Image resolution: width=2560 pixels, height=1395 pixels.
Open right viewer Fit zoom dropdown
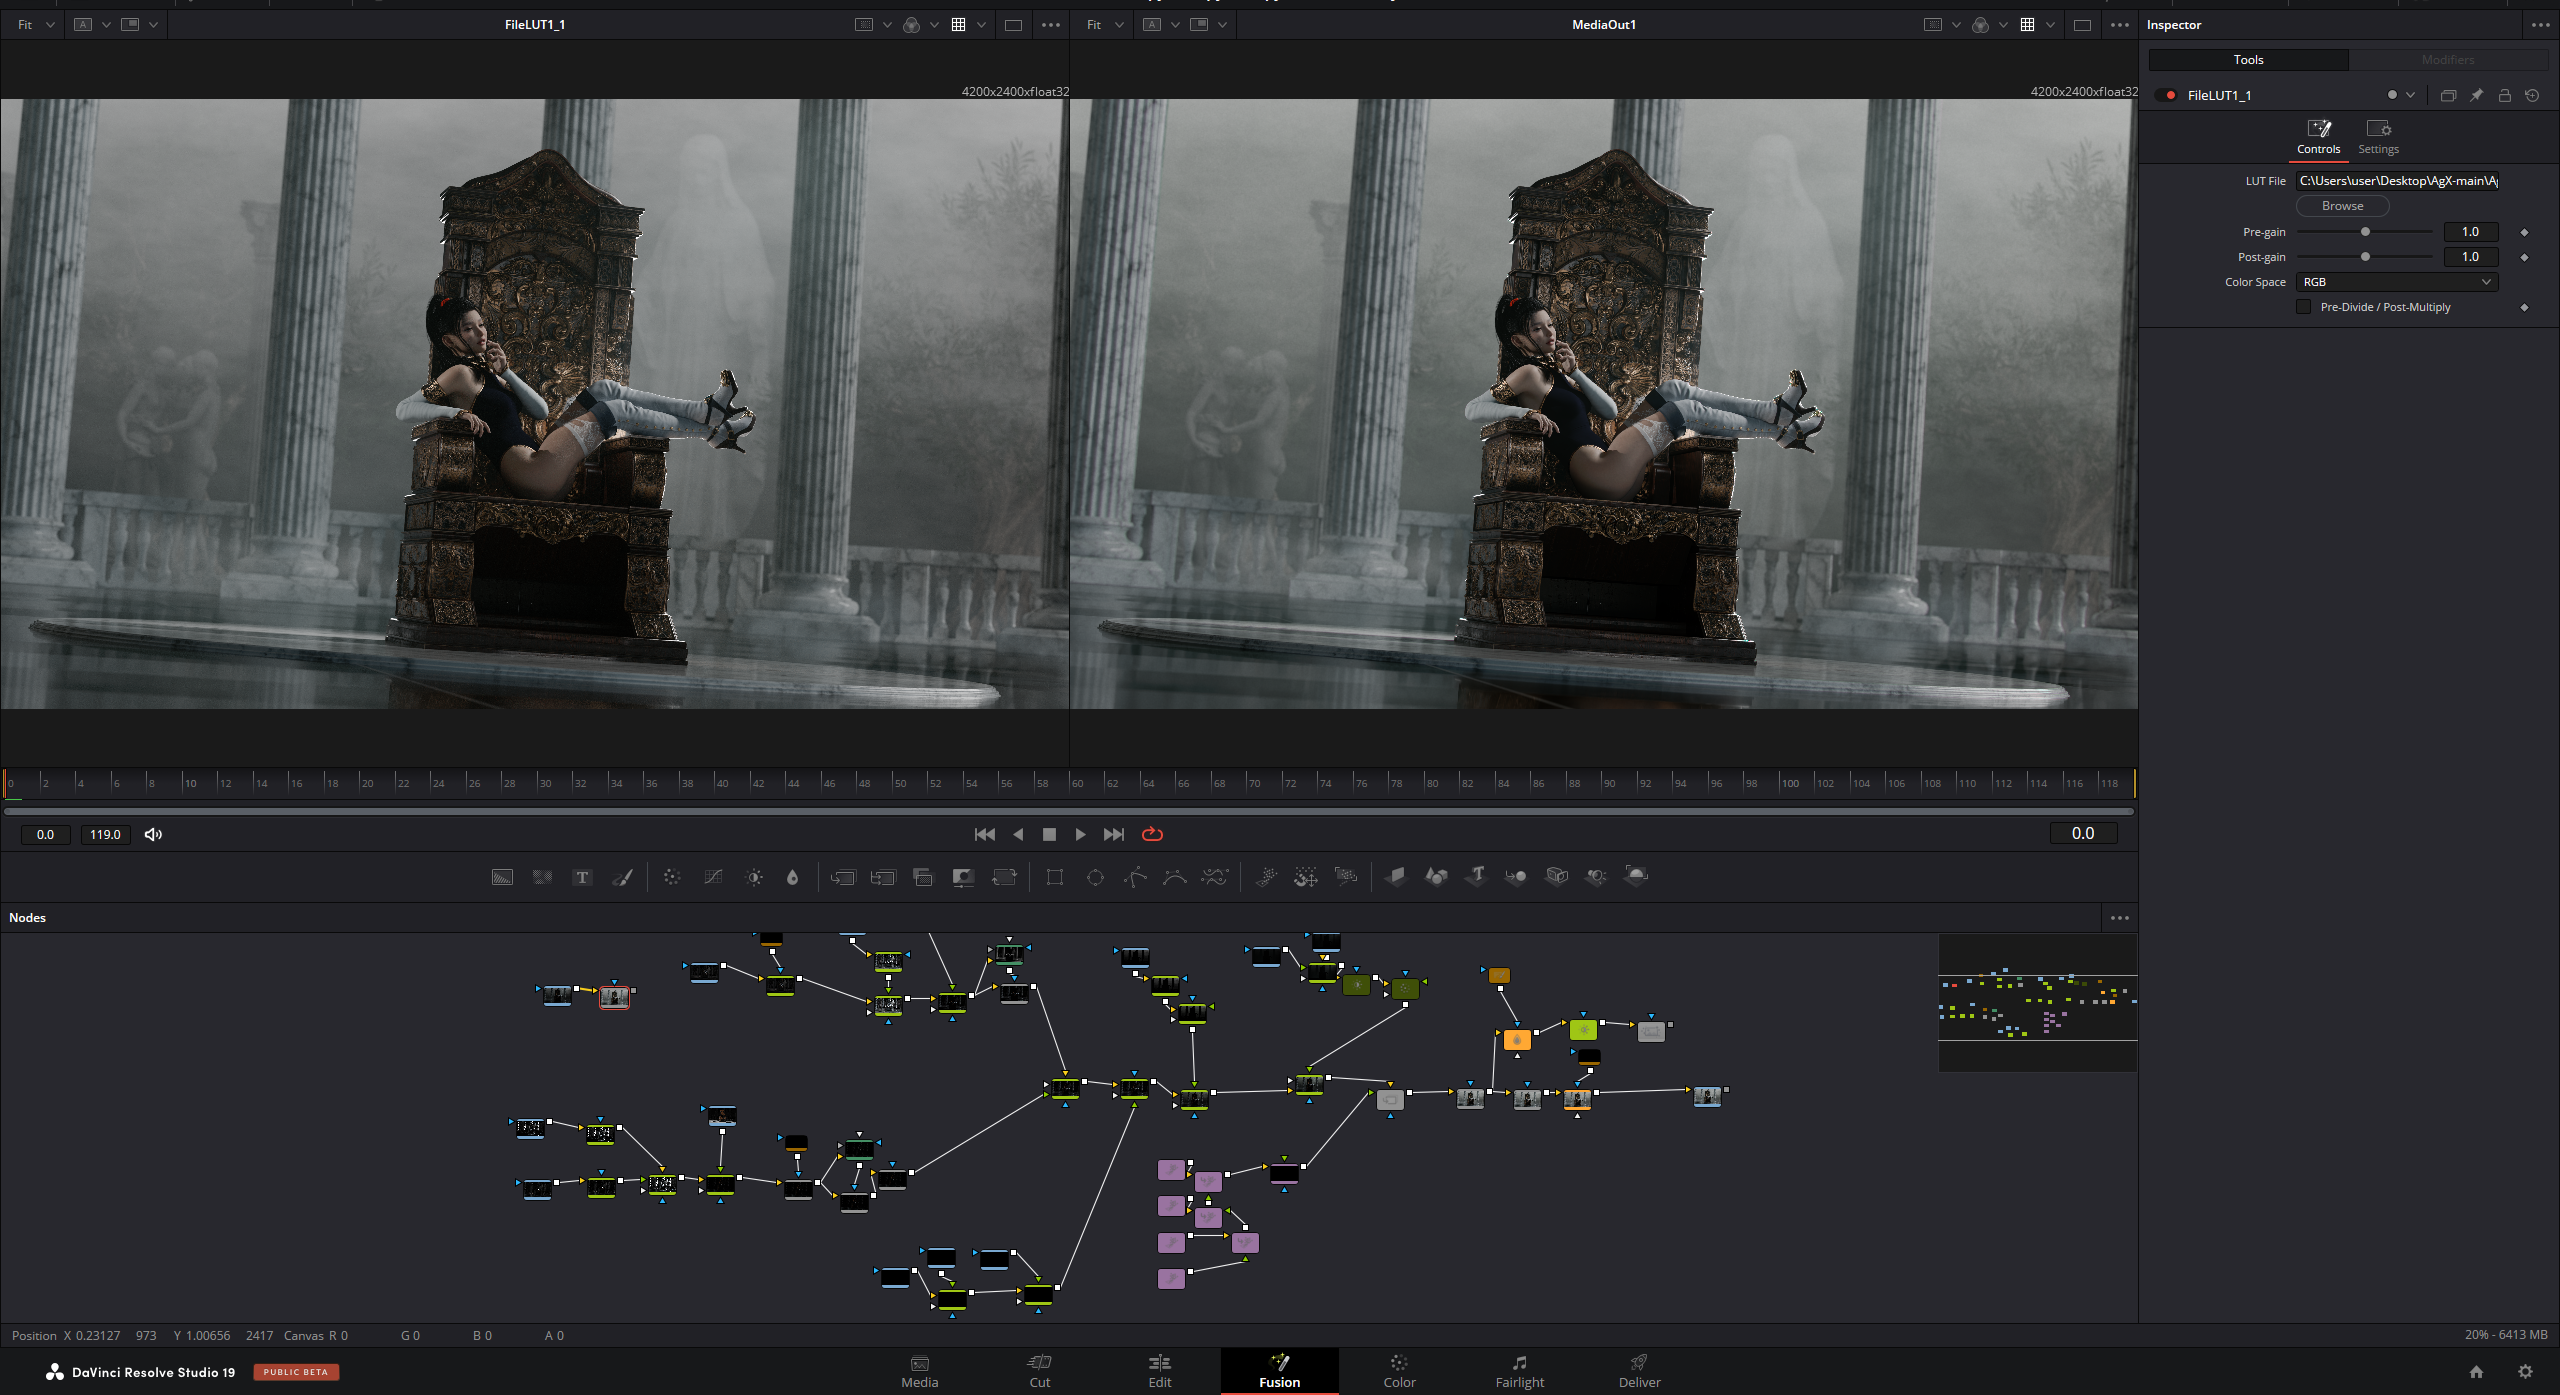[x=1104, y=25]
